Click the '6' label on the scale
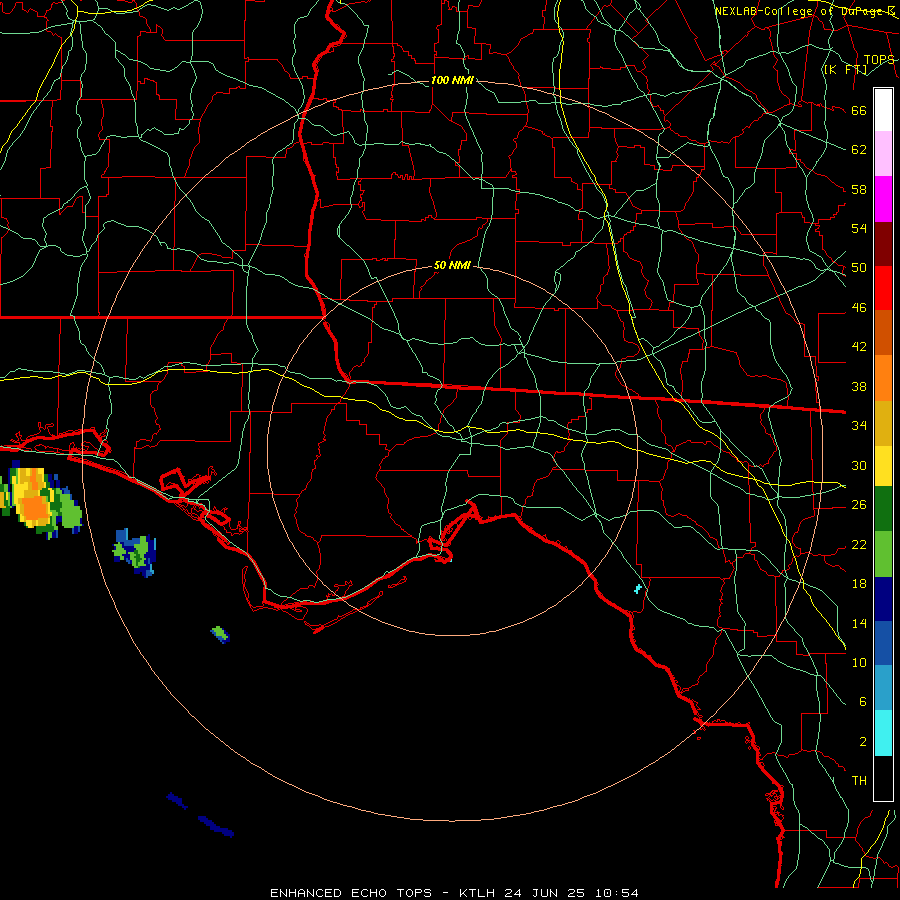 point(862,702)
